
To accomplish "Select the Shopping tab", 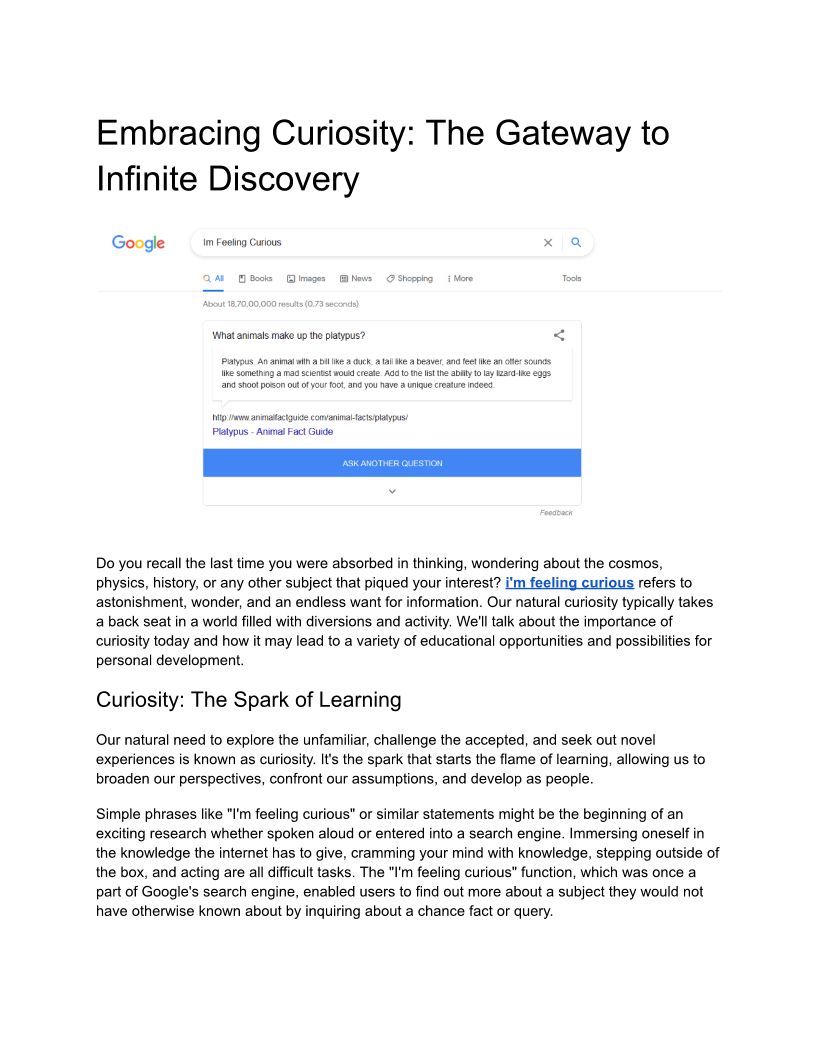I will (x=410, y=279).
